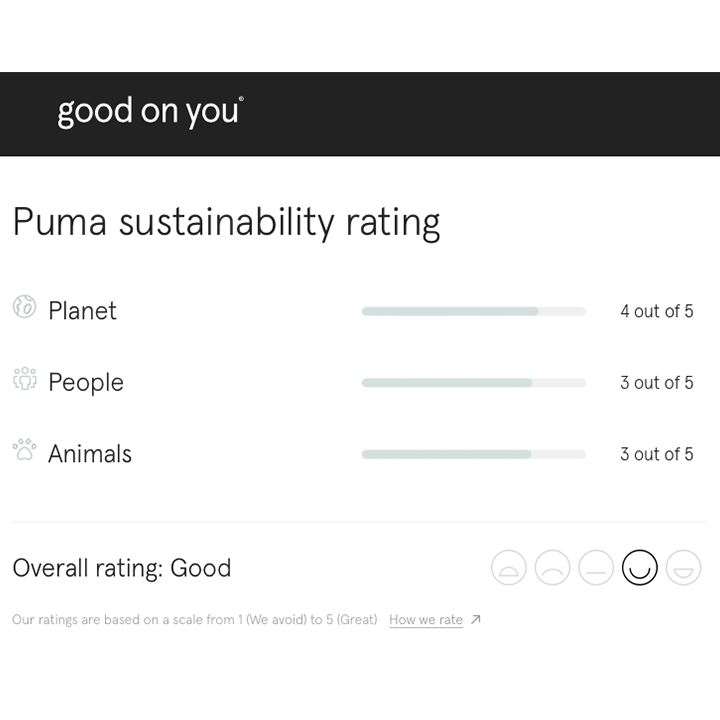The width and height of the screenshot is (720, 720).
Task: Click the People rating progress bar
Action: coord(474,382)
